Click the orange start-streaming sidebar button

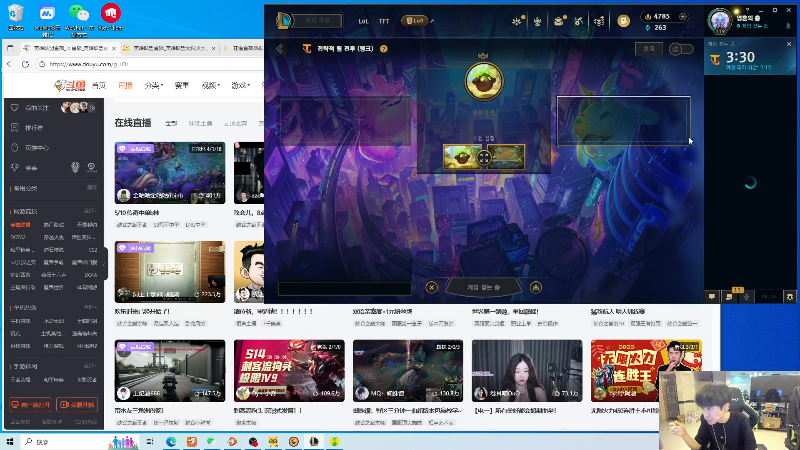(x=77, y=405)
